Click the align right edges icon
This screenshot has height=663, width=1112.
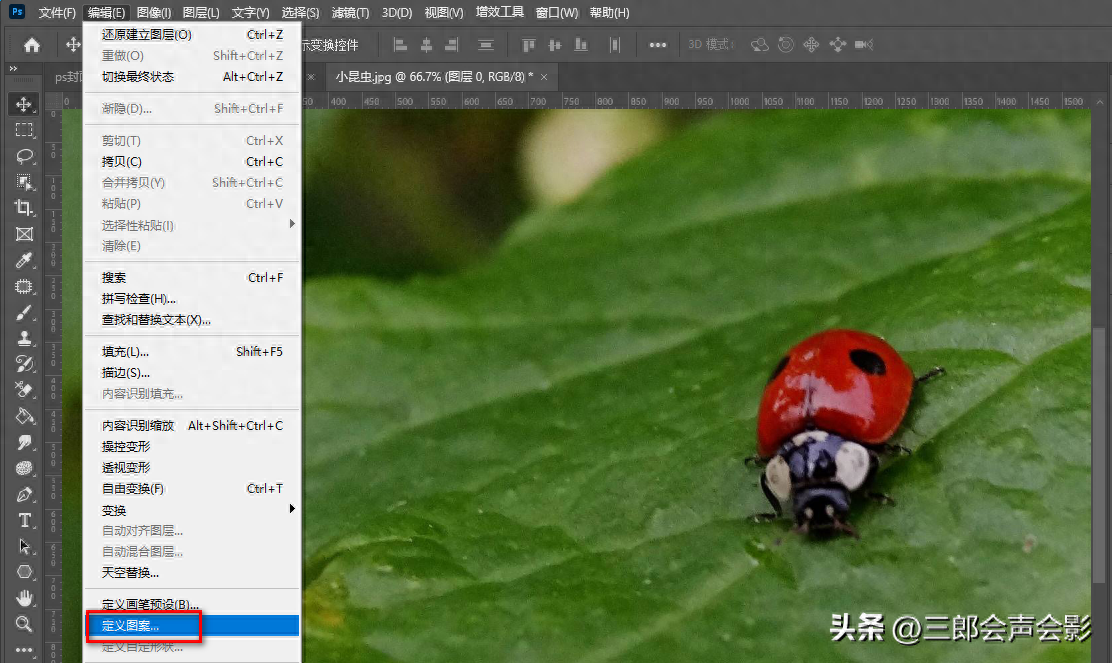pos(452,45)
